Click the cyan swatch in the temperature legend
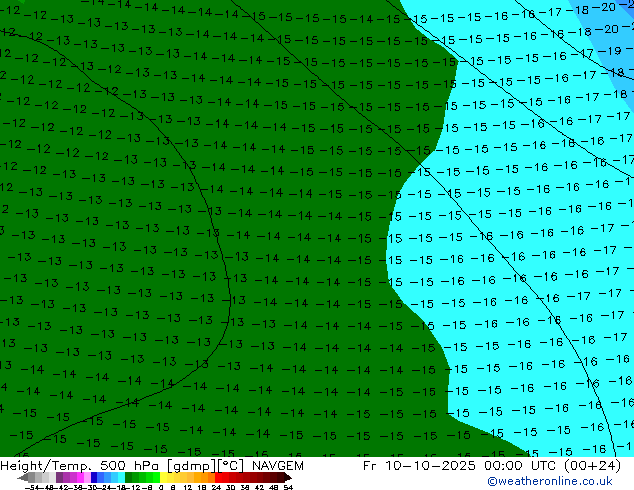Image resolution: width=634 pixels, height=490 pixels. [x=122, y=477]
